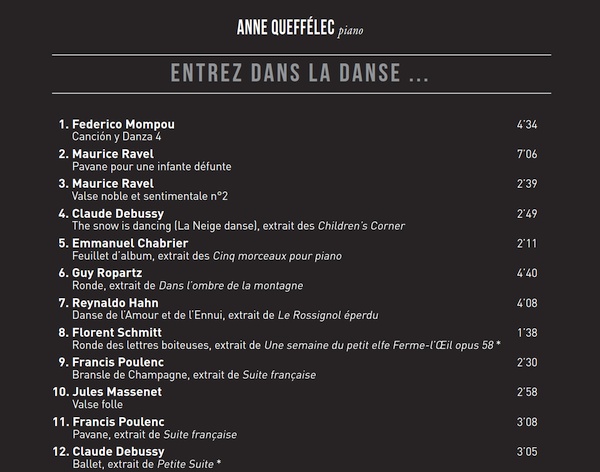Click Feuillet d'album track description
This screenshot has height=472, width=600.
[x=207, y=256]
